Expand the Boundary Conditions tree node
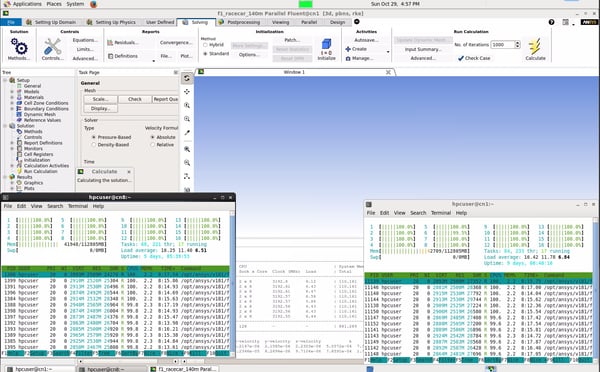Viewport: 600px width, 372px height. [12, 109]
